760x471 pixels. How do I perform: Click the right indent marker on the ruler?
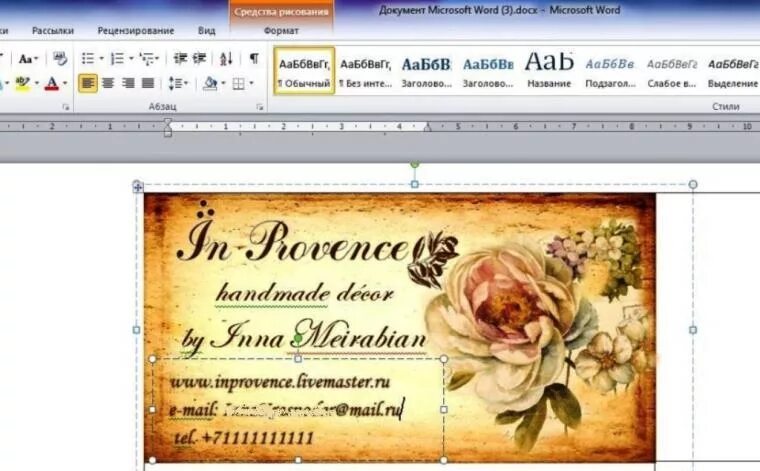click(428, 127)
